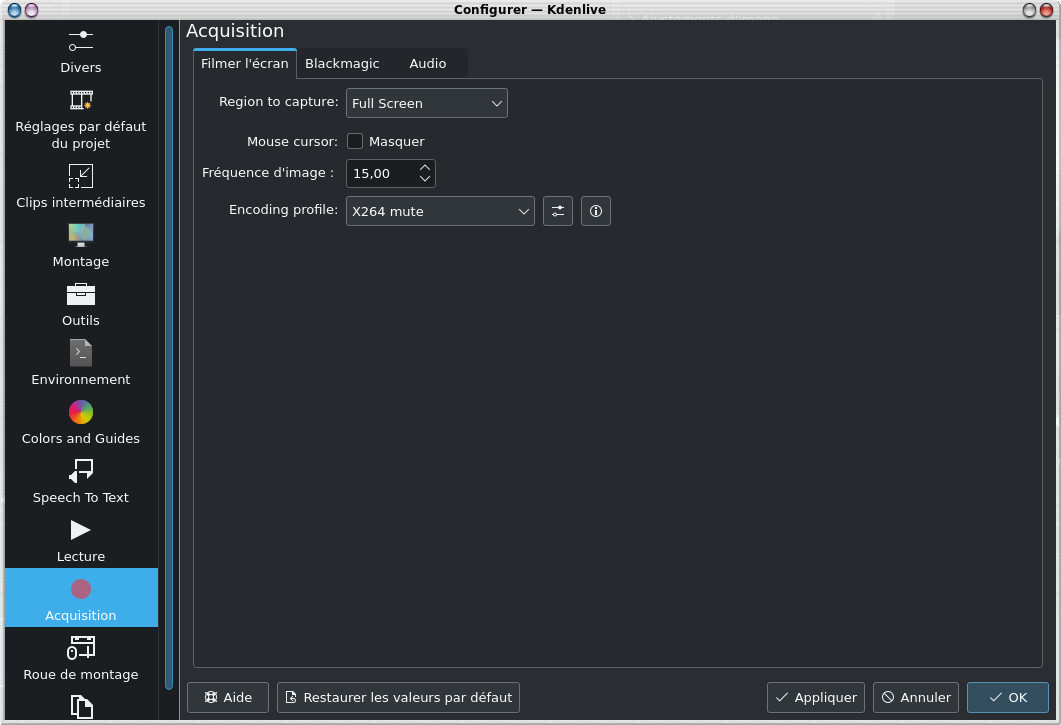Image resolution: width=1061 pixels, height=725 pixels.
Task: Decrease Fréquence d'image value with down arrow
Action: (424, 179)
